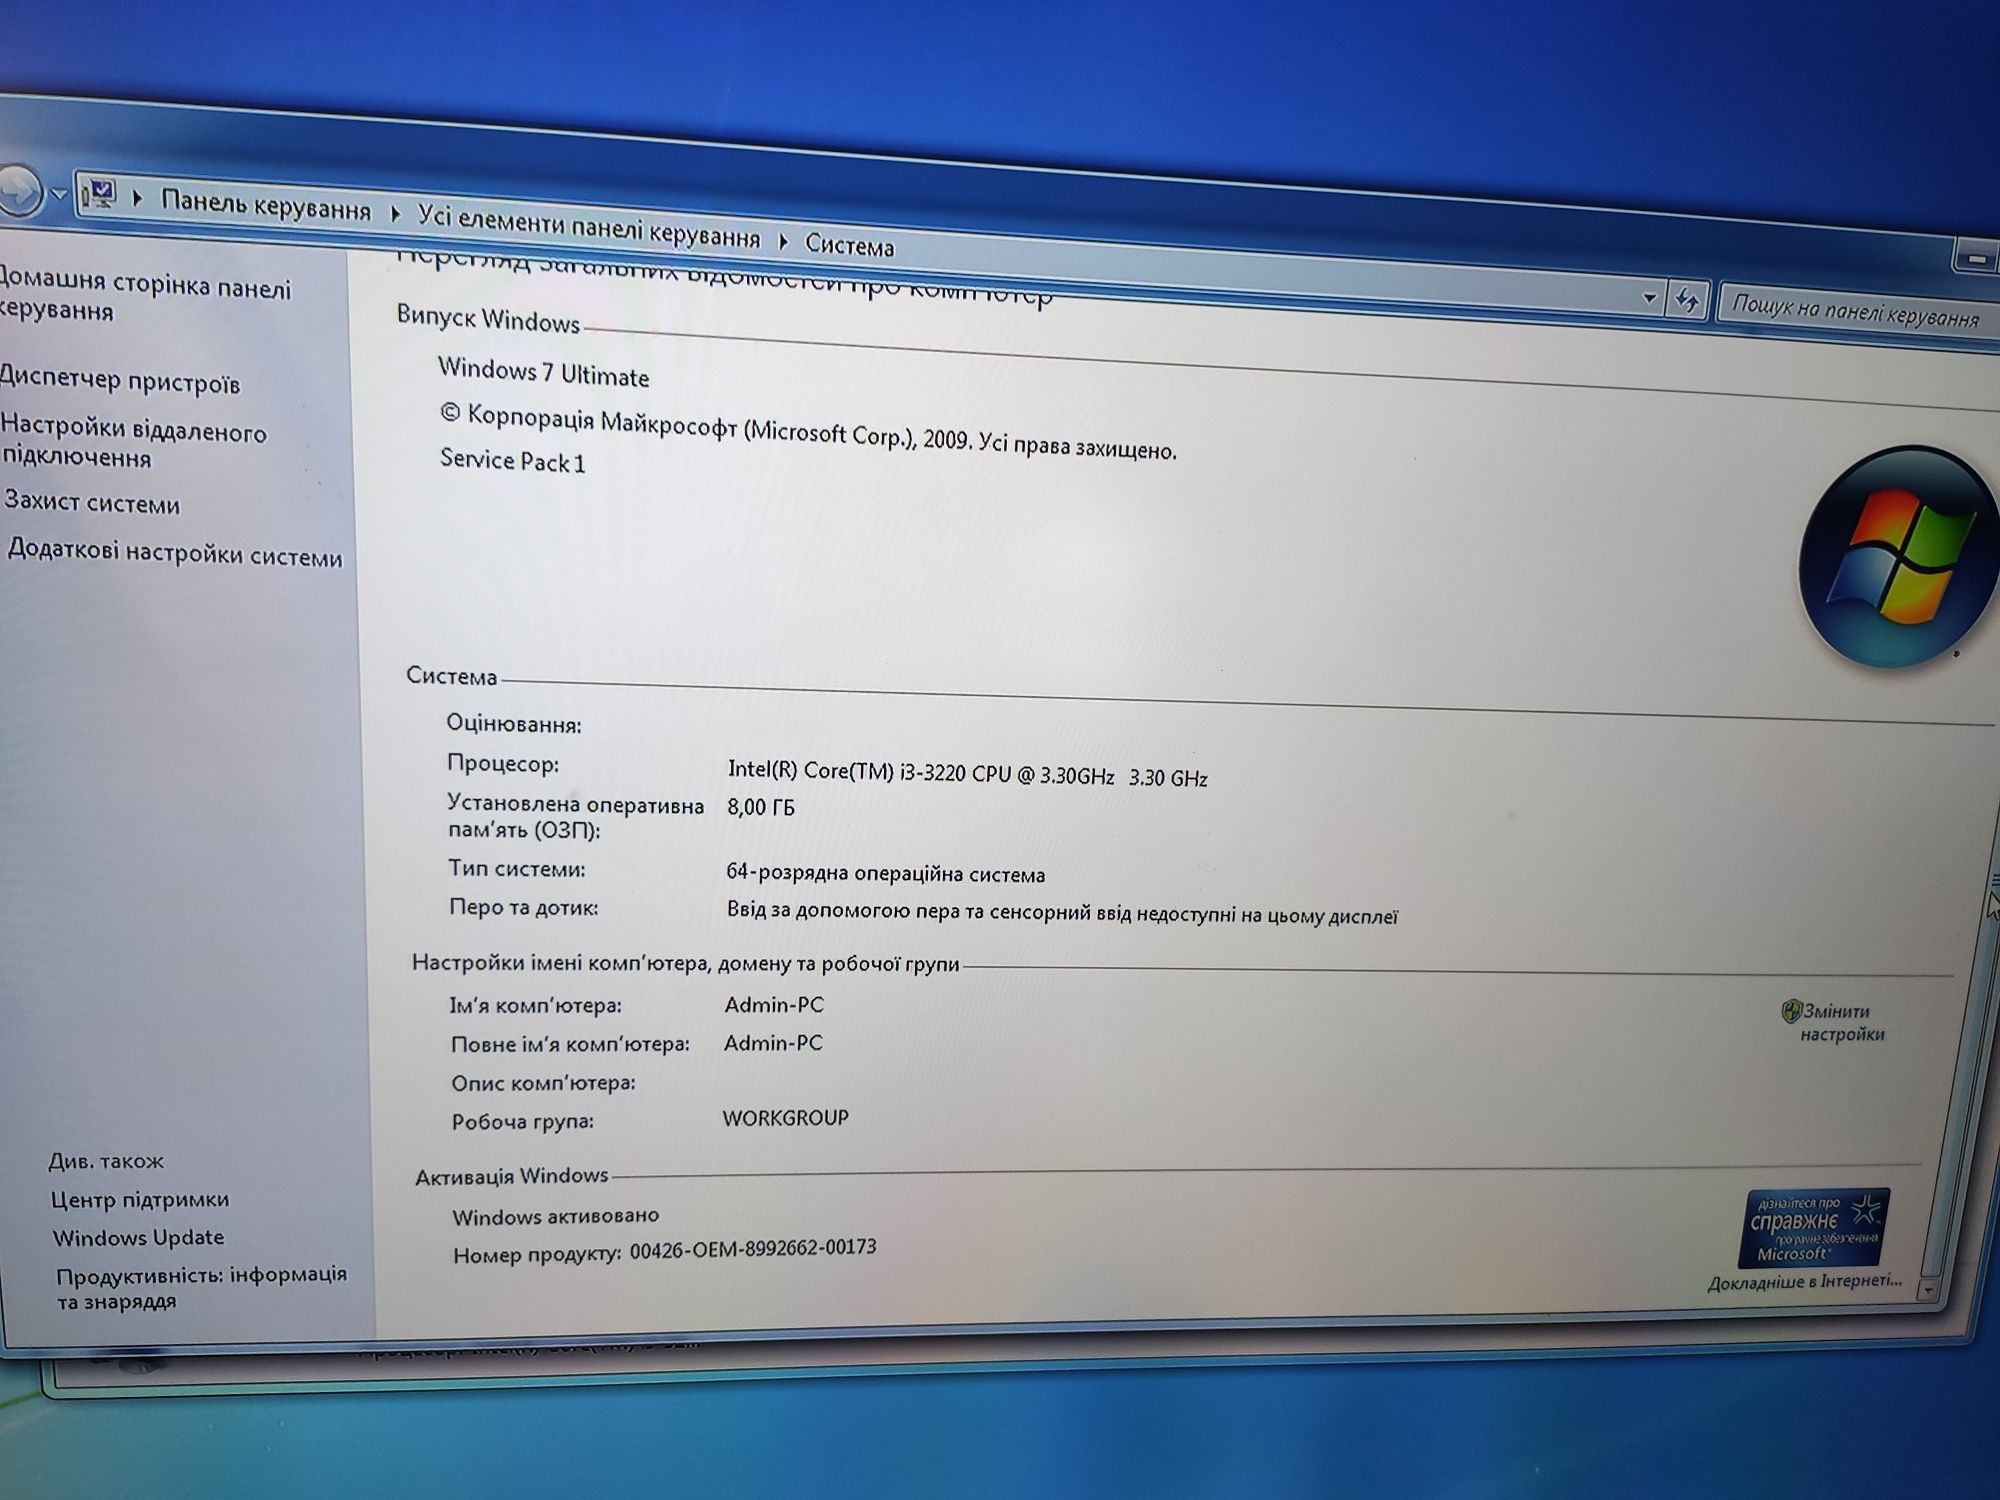Open Докладніше в Інтернеті link

pyautogui.click(x=1805, y=1282)
